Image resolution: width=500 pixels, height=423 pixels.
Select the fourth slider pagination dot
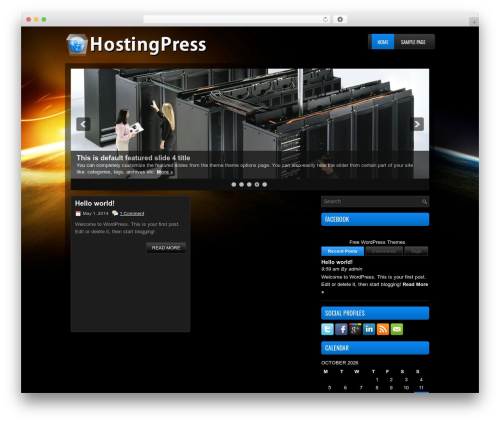click(x=257, y=184)
